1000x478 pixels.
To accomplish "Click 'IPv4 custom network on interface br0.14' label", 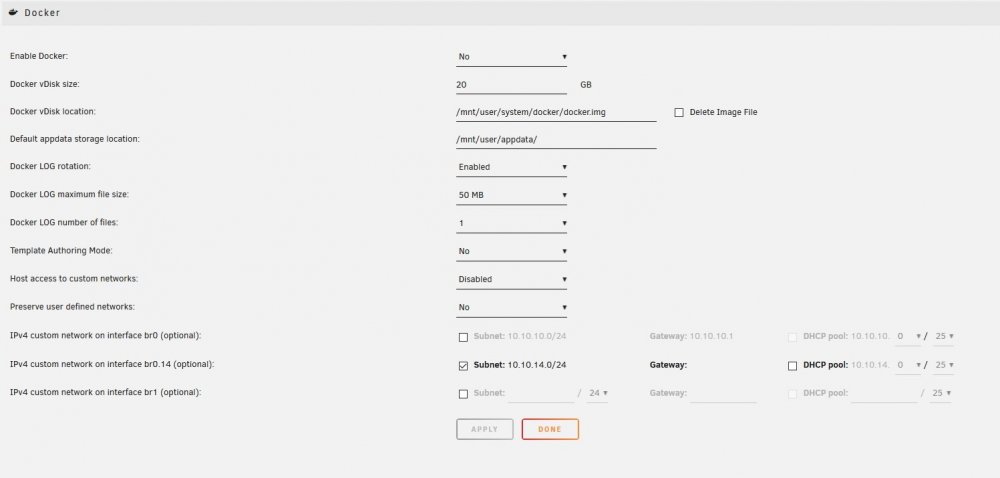I will click(x=112, y=365).
